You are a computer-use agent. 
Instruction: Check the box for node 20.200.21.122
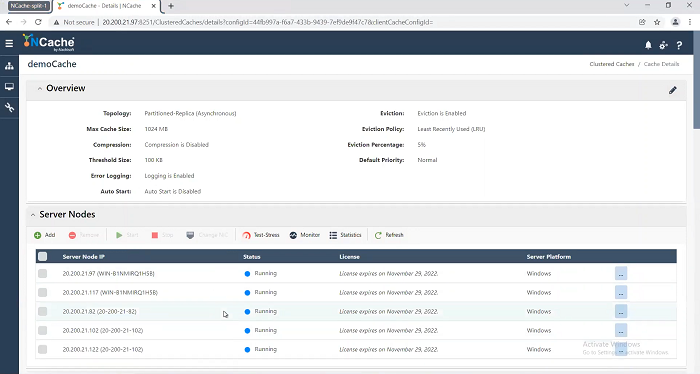point(42,349)
